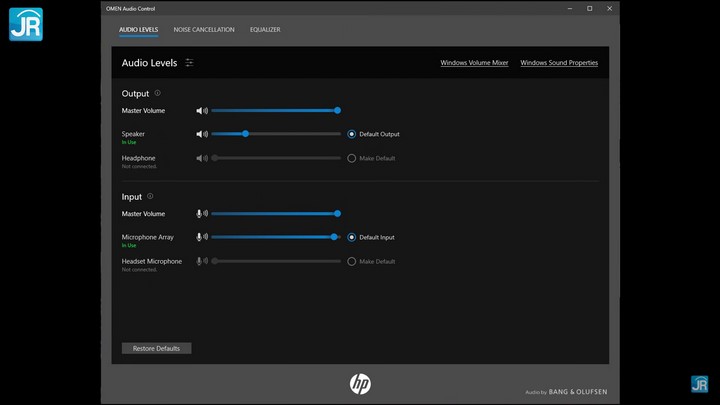Mute the Microphone Array icon
This screenshot has height=405, width=720.
point(202,238)
